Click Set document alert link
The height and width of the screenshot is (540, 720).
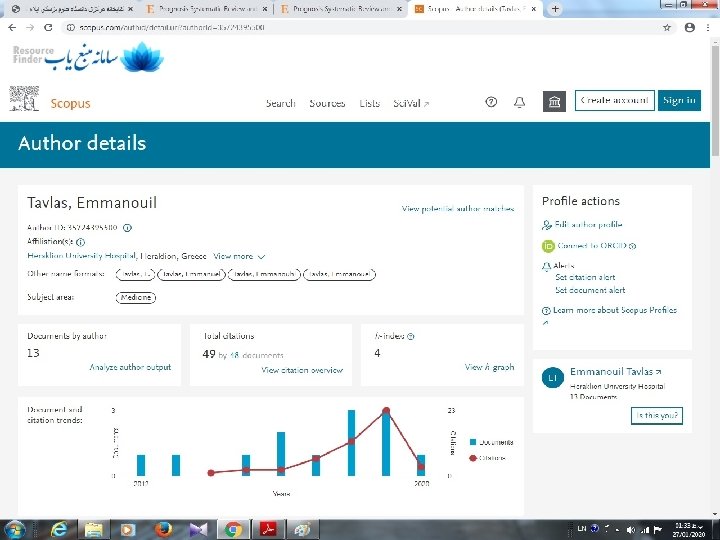coord(590,290)
